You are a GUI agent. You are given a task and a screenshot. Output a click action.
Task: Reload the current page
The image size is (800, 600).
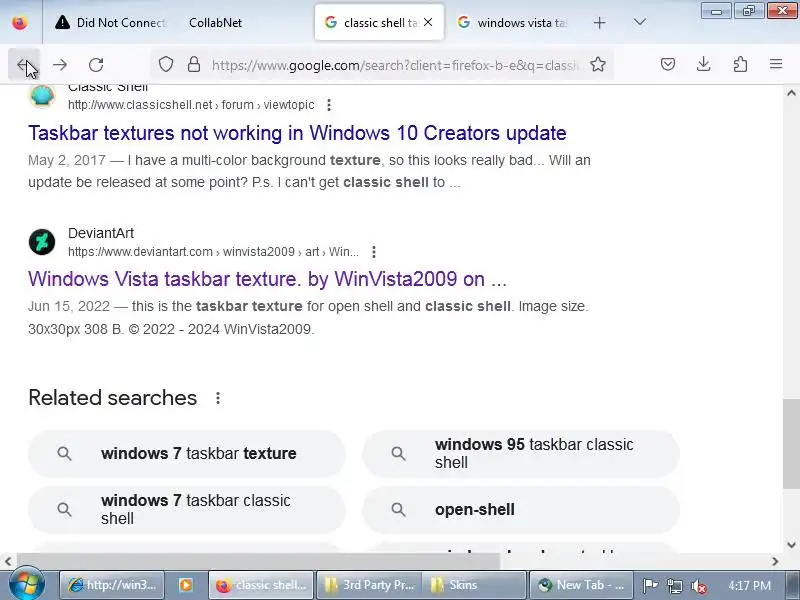(96, 65)
